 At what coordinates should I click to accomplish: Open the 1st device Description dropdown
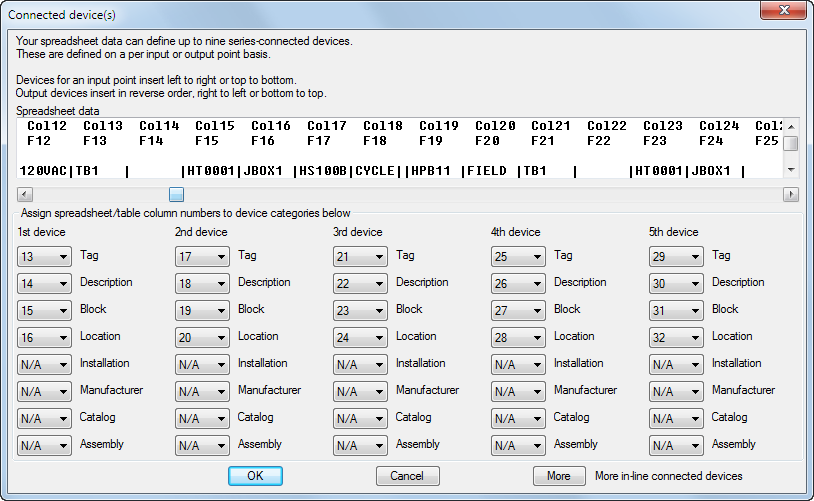pyautogui.click(x=44, y=283)
